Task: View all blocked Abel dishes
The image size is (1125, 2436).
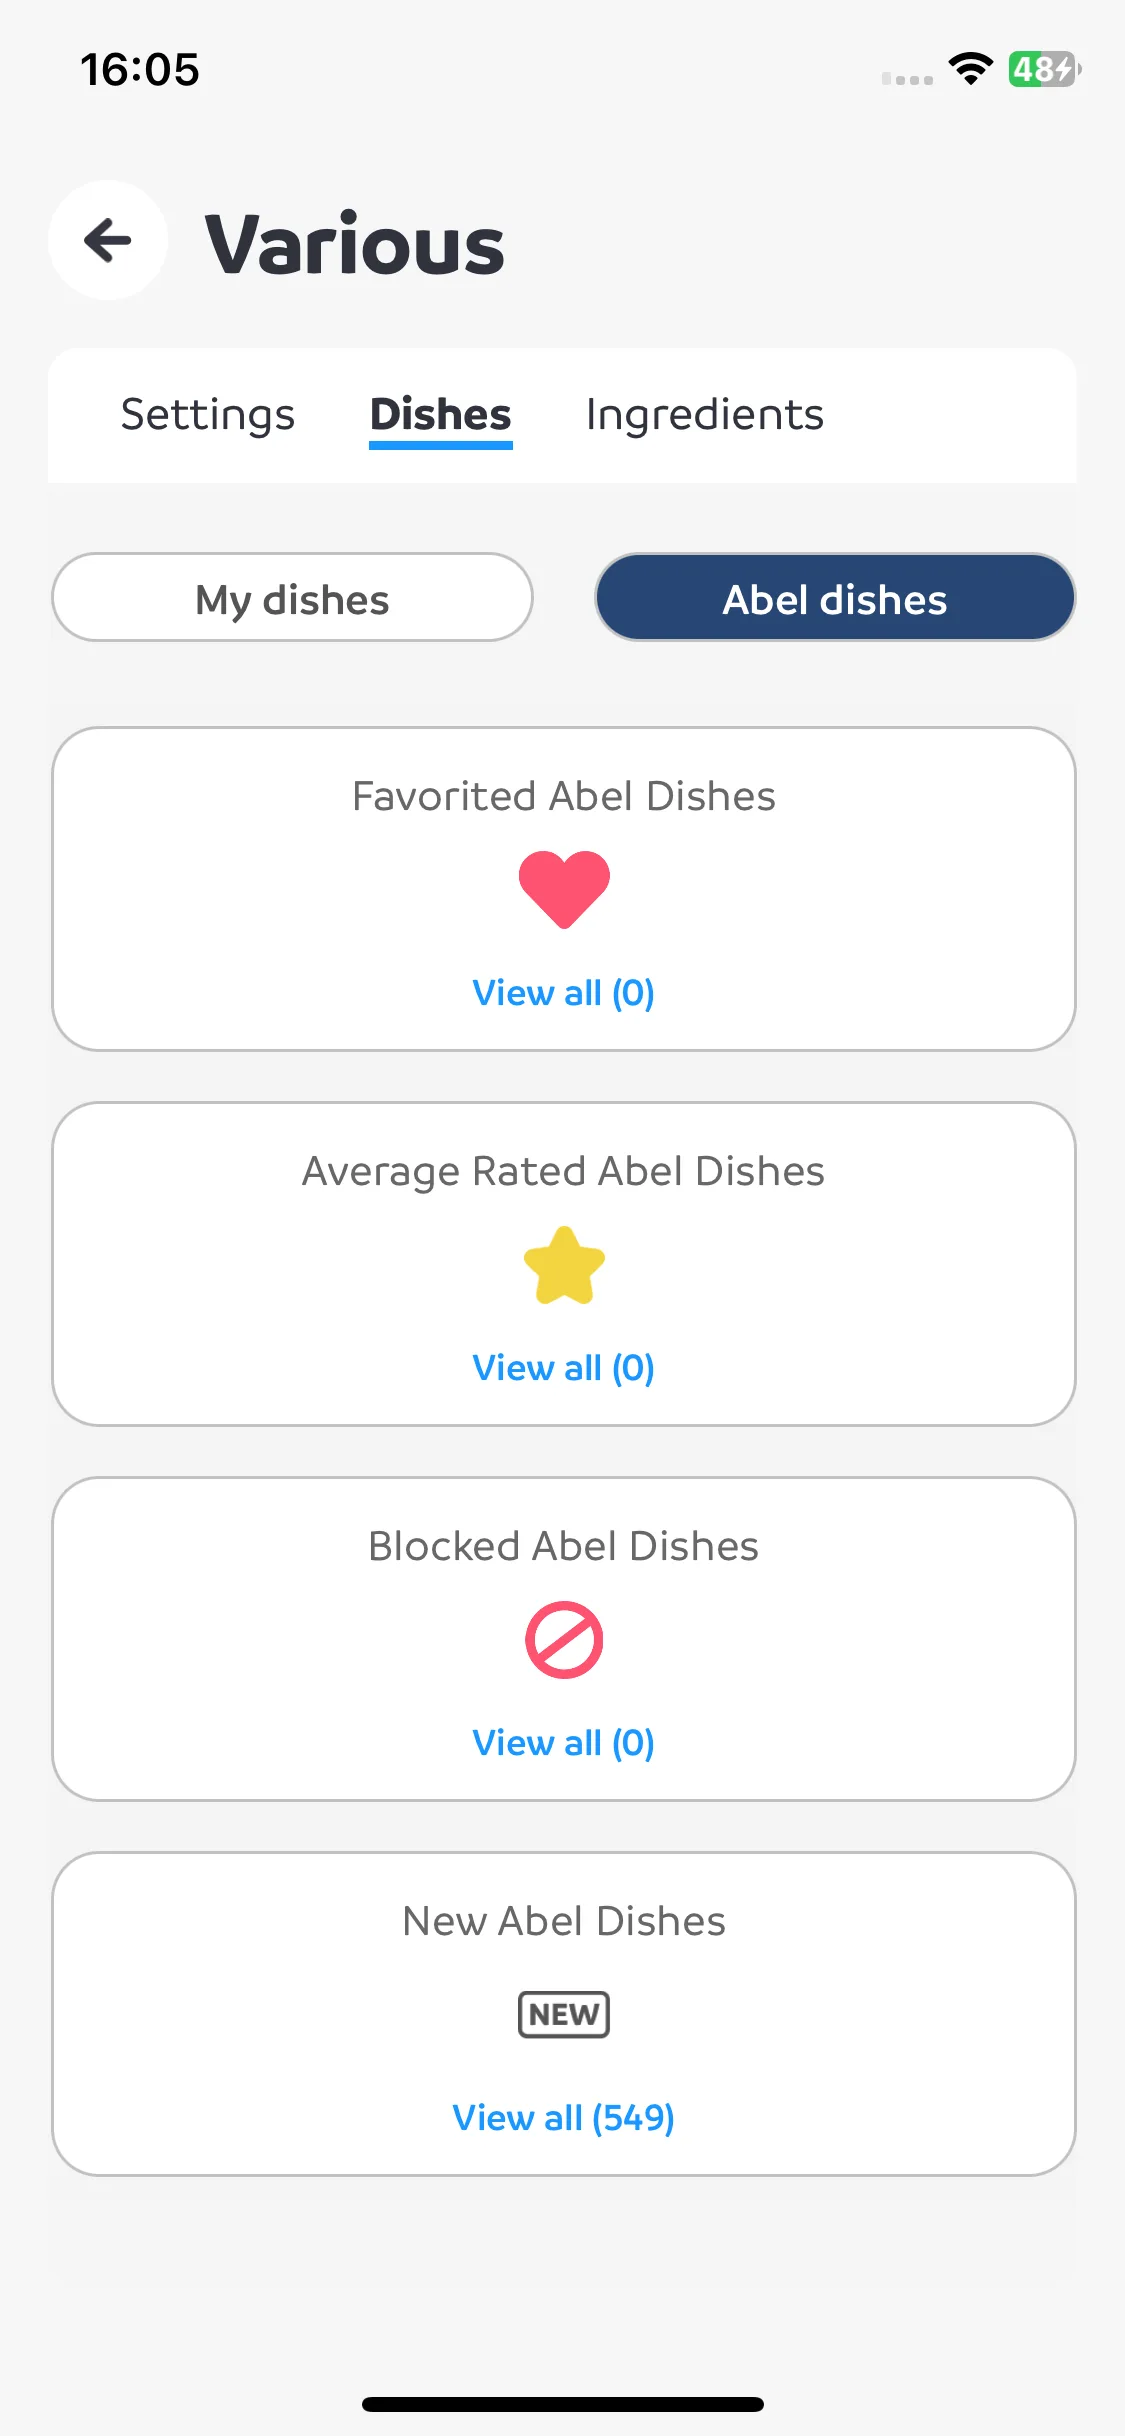Action: pos(564,1743)
